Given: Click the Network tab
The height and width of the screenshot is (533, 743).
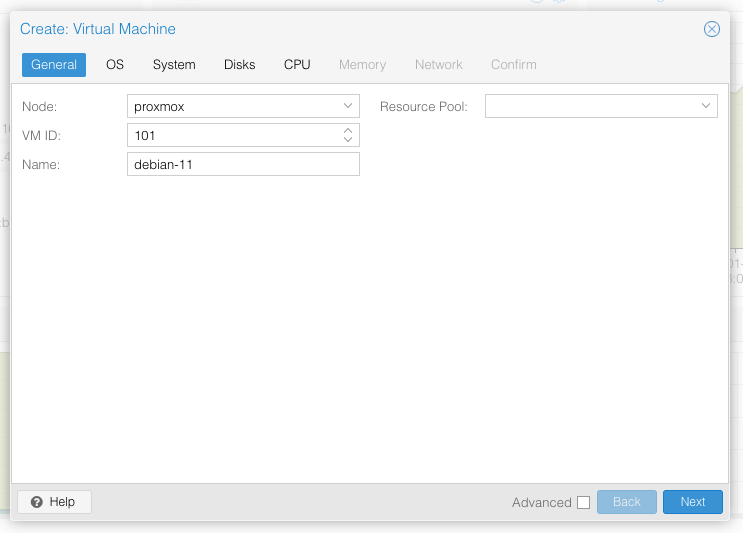Looking at the screenshot, I should pos(439,65).
